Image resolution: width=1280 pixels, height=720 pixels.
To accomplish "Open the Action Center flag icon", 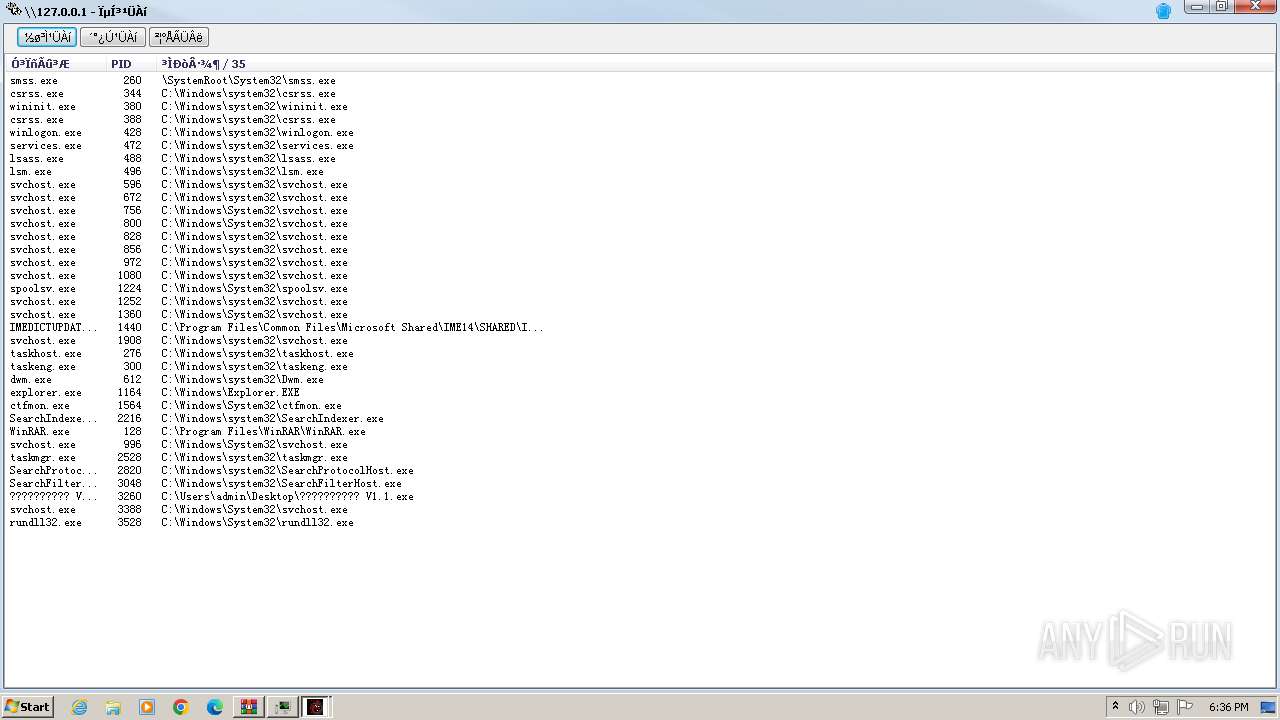I will point(1185,707).
